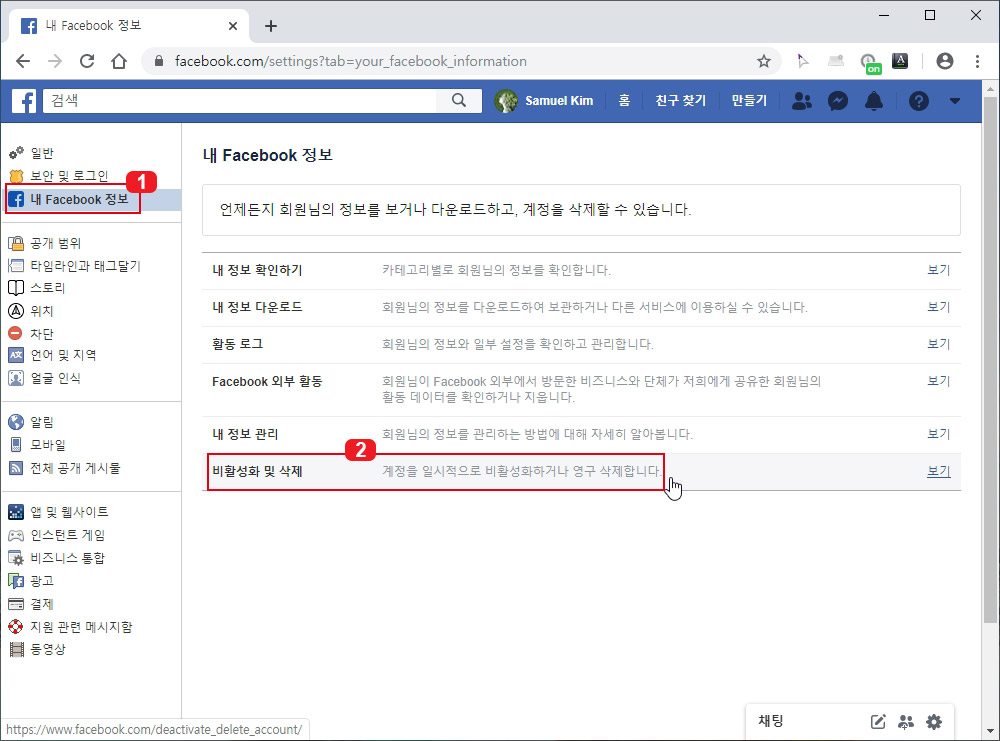
Task: Open 보안 및 로그인 settings
Action: [69, 175]
